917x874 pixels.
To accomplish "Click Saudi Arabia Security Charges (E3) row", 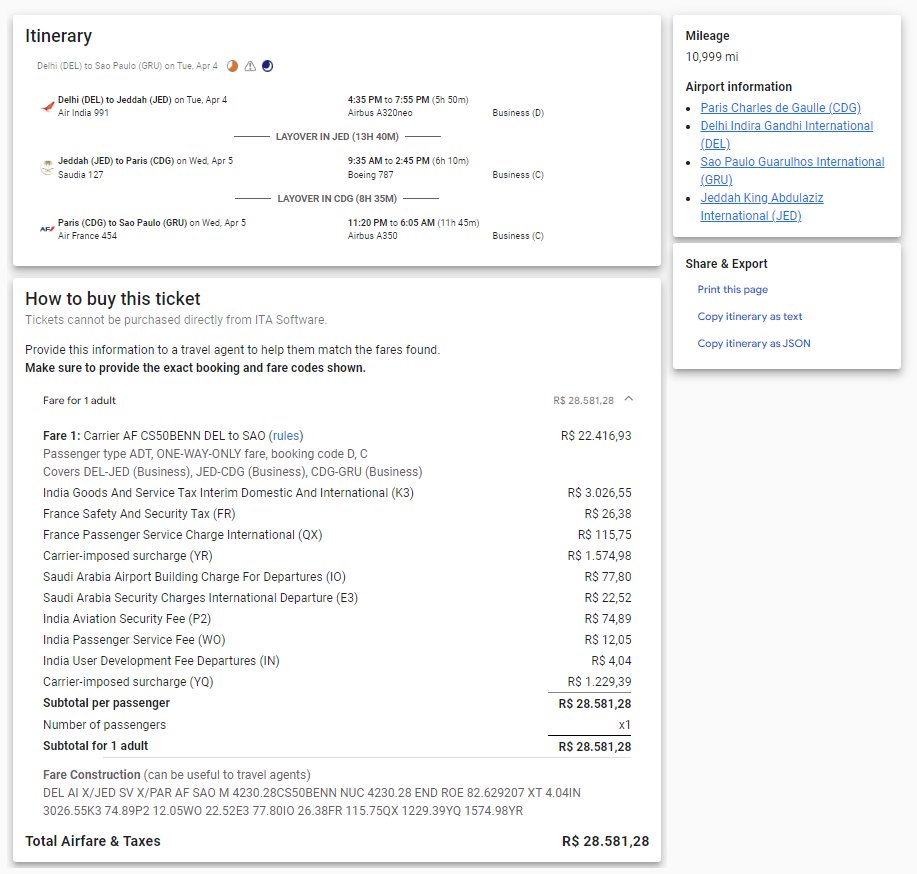I will tap(337, 598).
